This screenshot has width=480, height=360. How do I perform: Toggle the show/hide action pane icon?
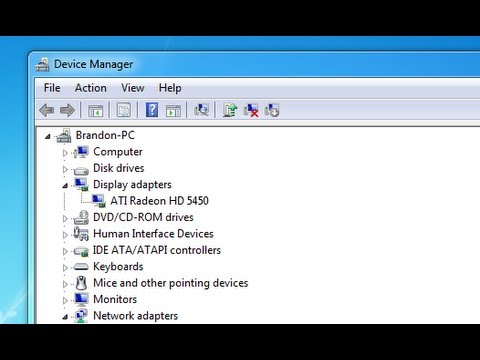point(173,110)
